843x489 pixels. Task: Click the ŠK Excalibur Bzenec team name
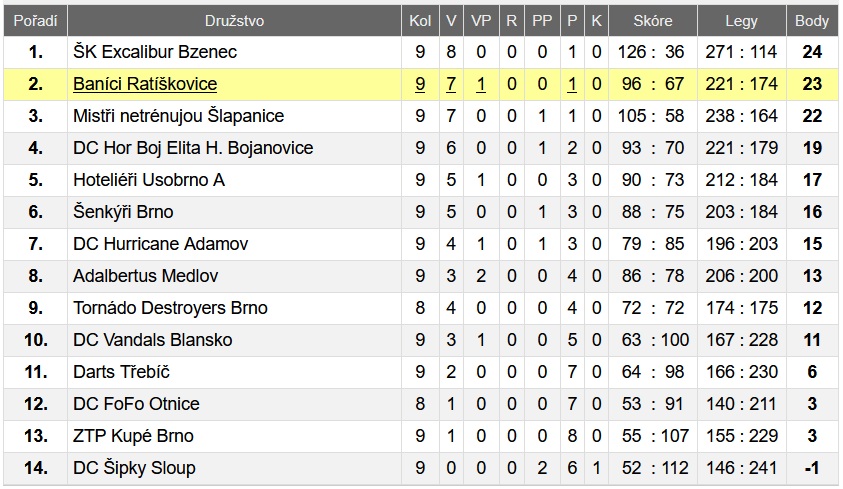coord(155,52)
